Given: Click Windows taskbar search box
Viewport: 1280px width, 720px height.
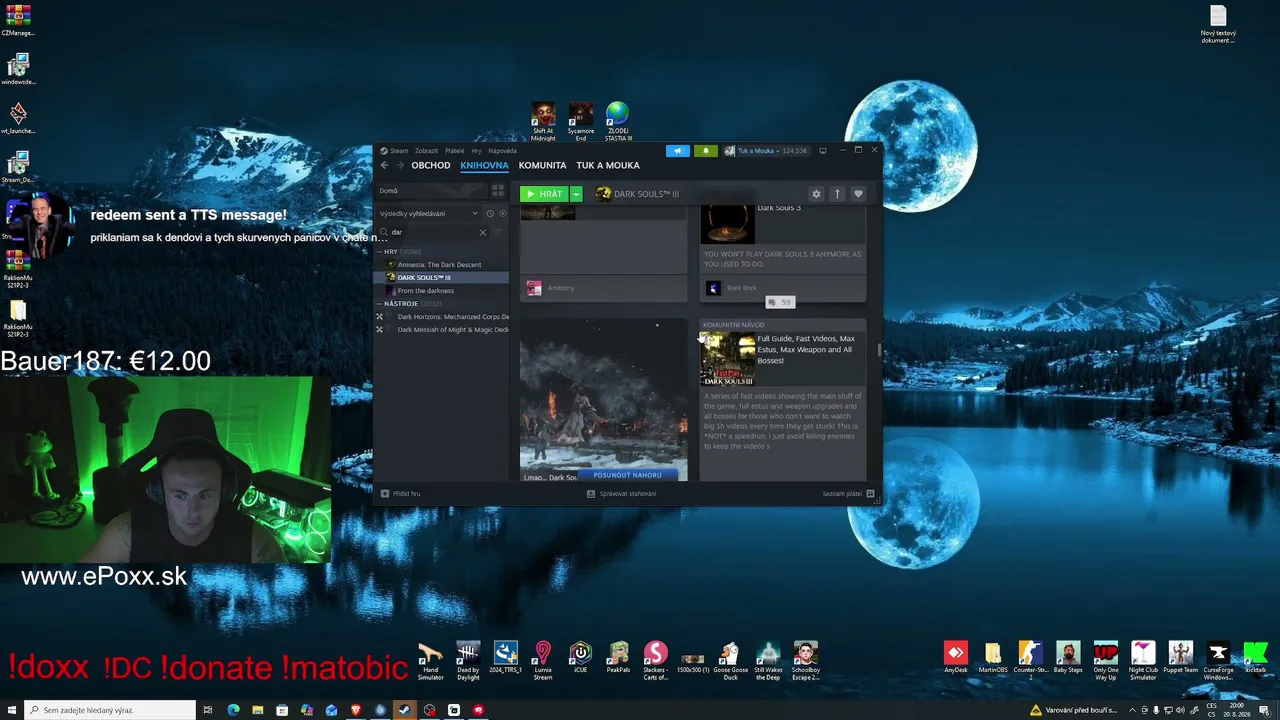Looking at the screenshot, I should pos(108,710).
